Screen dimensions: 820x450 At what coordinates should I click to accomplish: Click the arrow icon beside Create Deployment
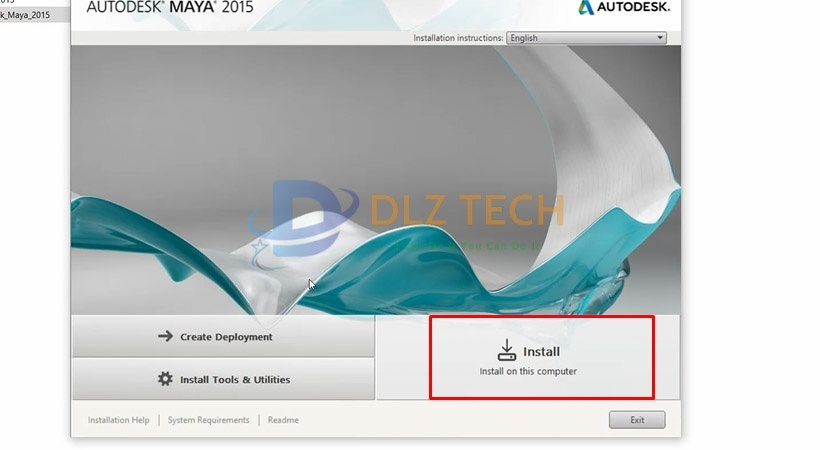pyautogui.click(x=165, y=336)
